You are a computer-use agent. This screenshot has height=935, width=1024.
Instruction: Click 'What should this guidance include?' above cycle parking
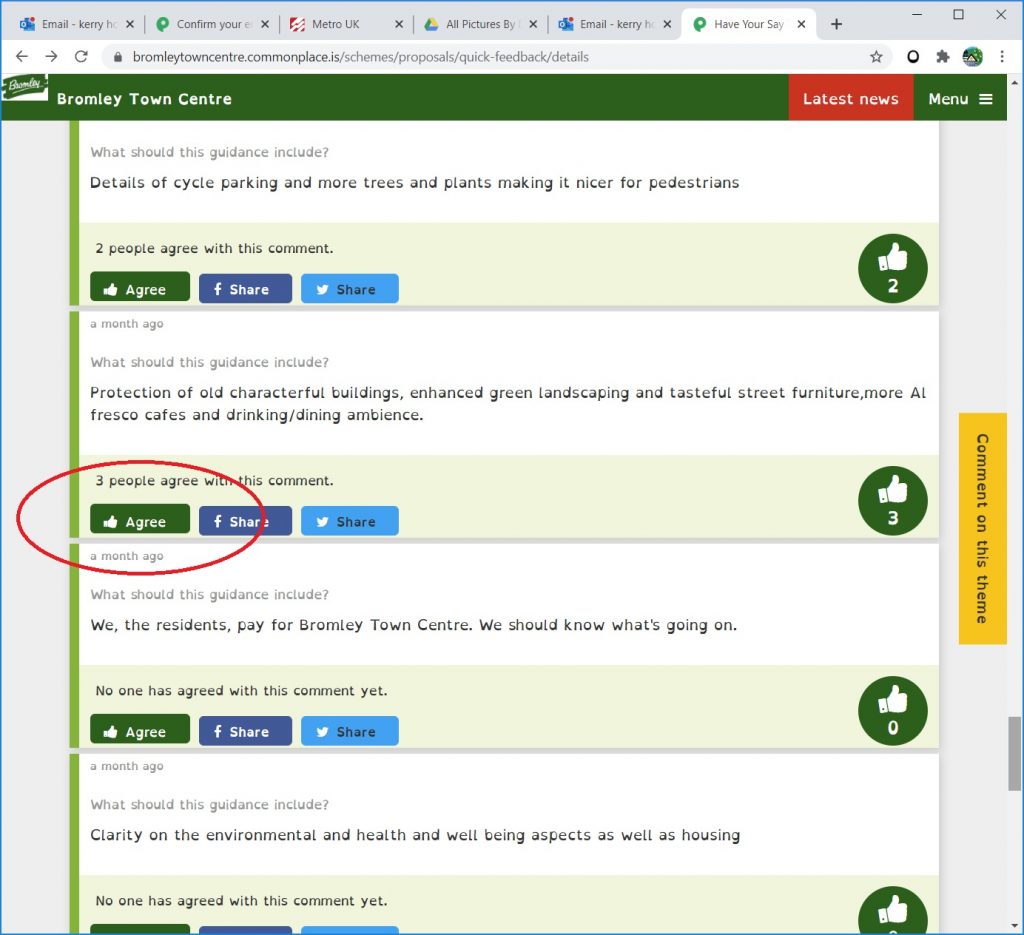210,152
